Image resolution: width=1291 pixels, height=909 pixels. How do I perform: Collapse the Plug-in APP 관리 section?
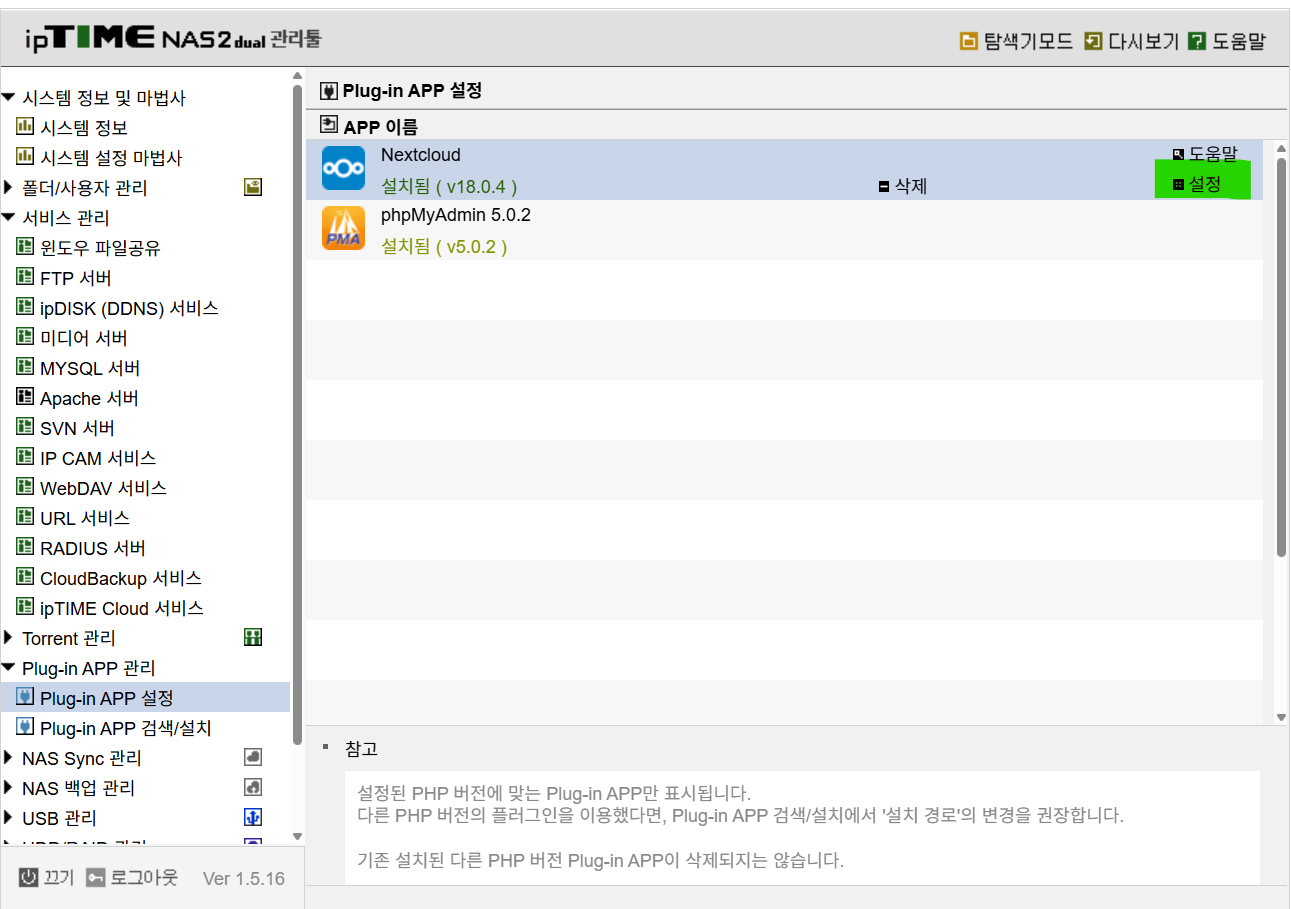coord(9,667)
